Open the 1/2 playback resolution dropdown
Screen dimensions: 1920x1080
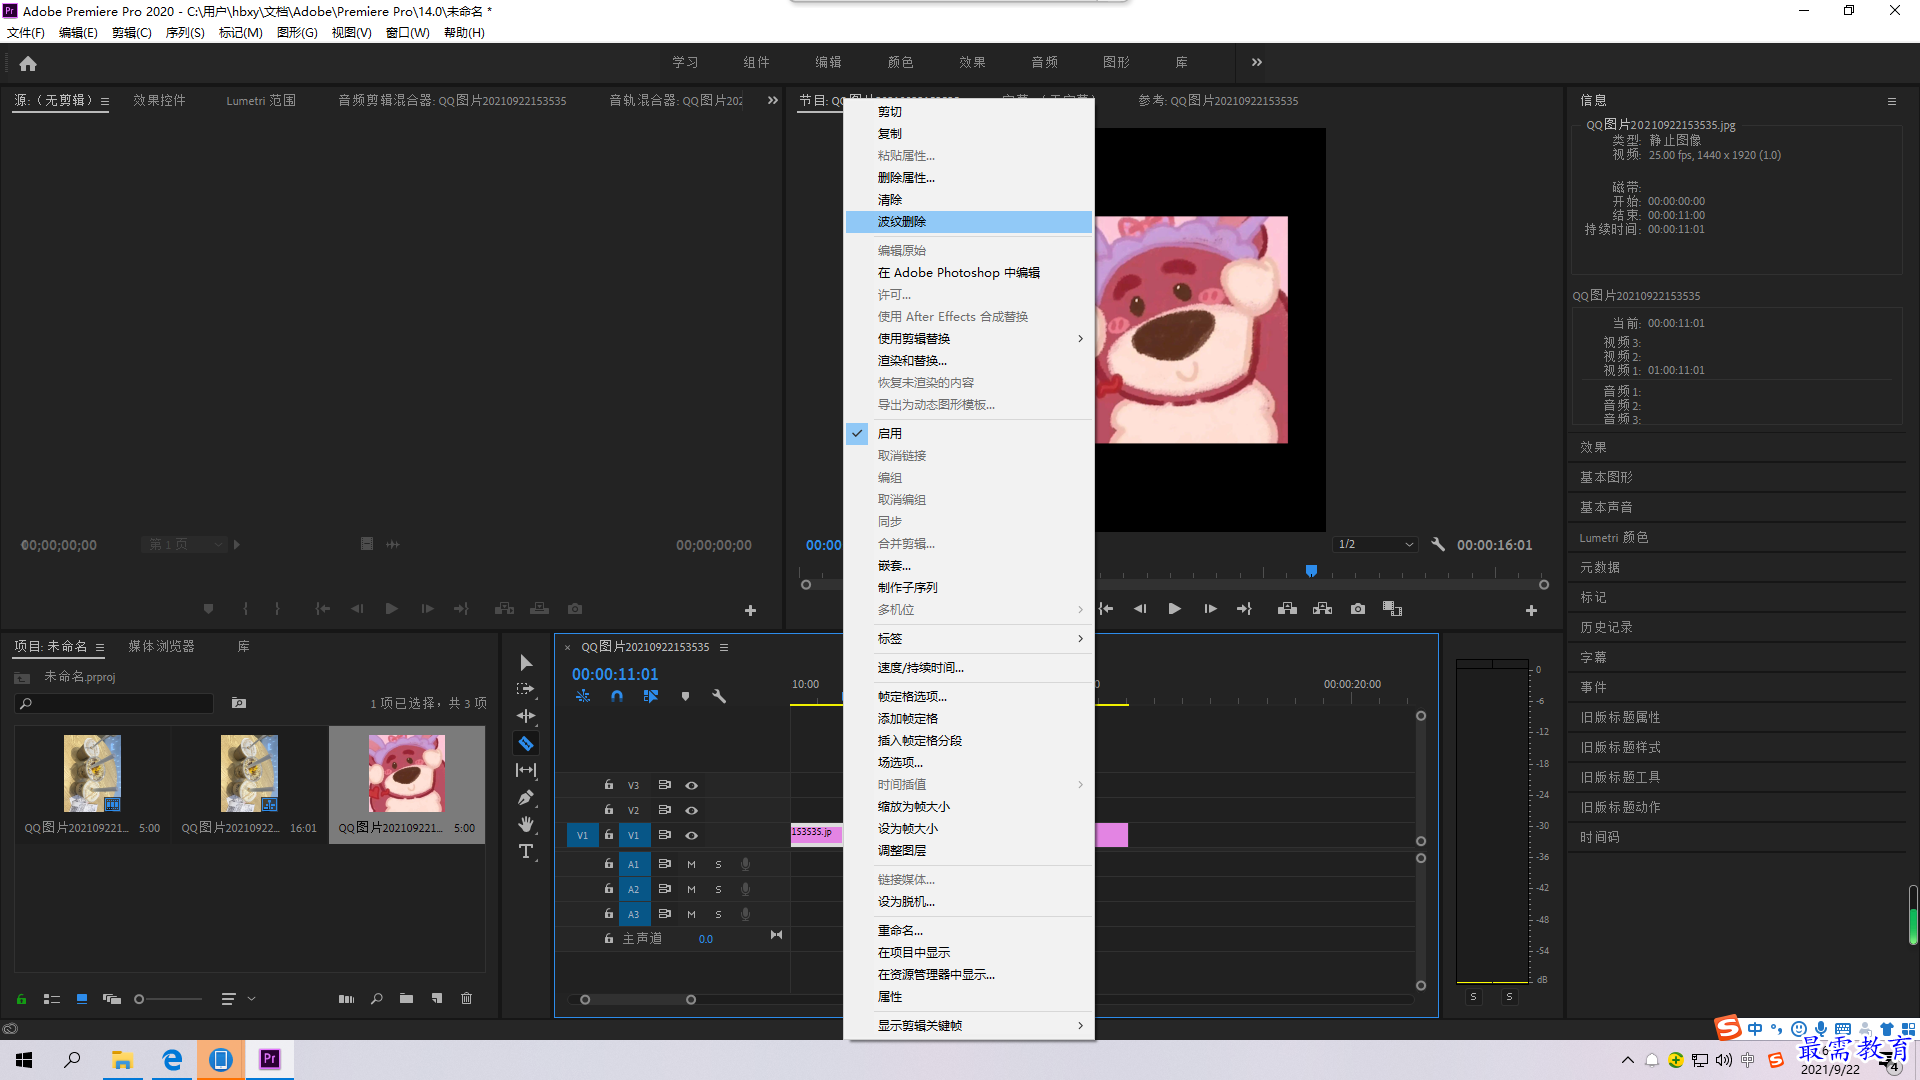(x=1376, y=544)
